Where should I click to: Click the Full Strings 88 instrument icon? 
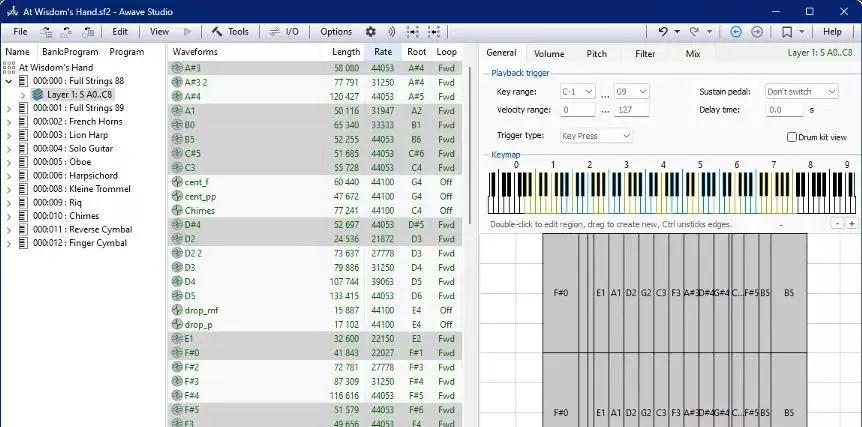click(23, 81)
